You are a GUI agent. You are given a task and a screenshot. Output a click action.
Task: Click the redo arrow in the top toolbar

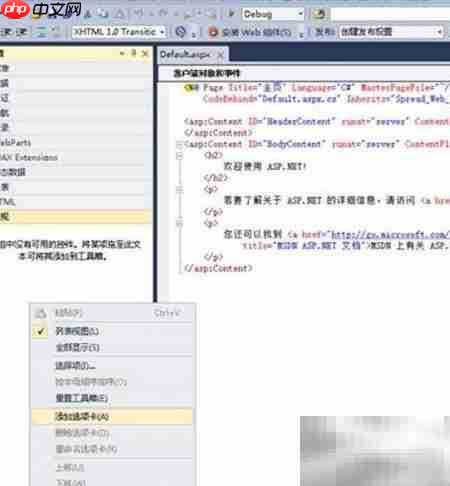pos(163,14)
